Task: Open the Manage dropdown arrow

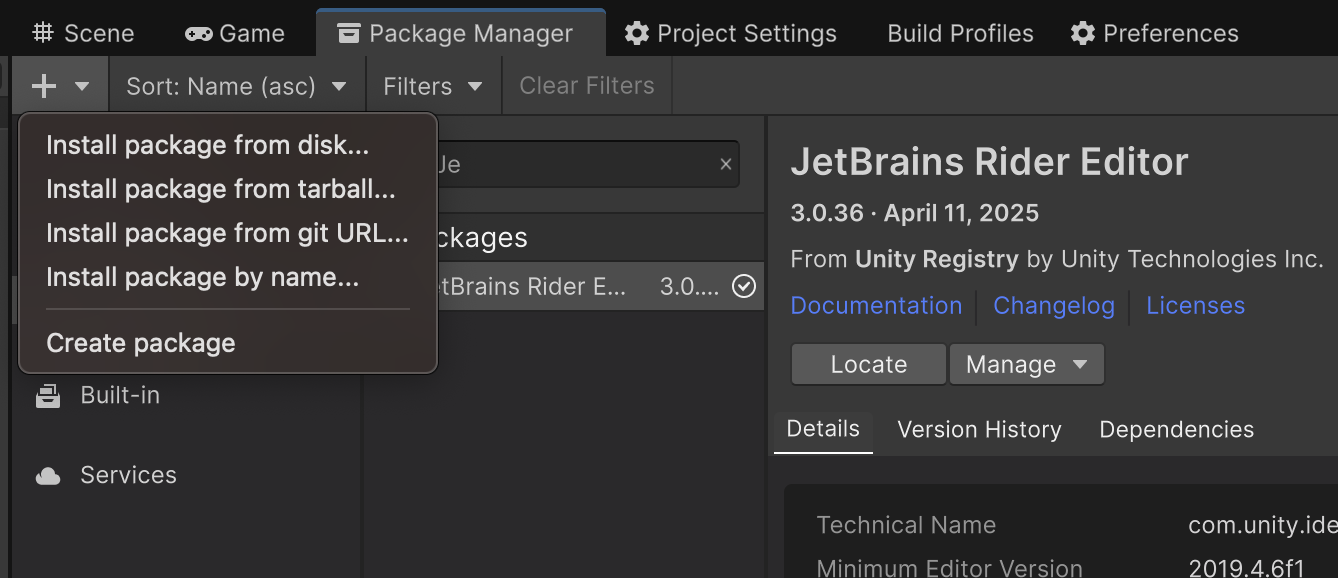Action: pyautogui.click(x=1079, y=365)
